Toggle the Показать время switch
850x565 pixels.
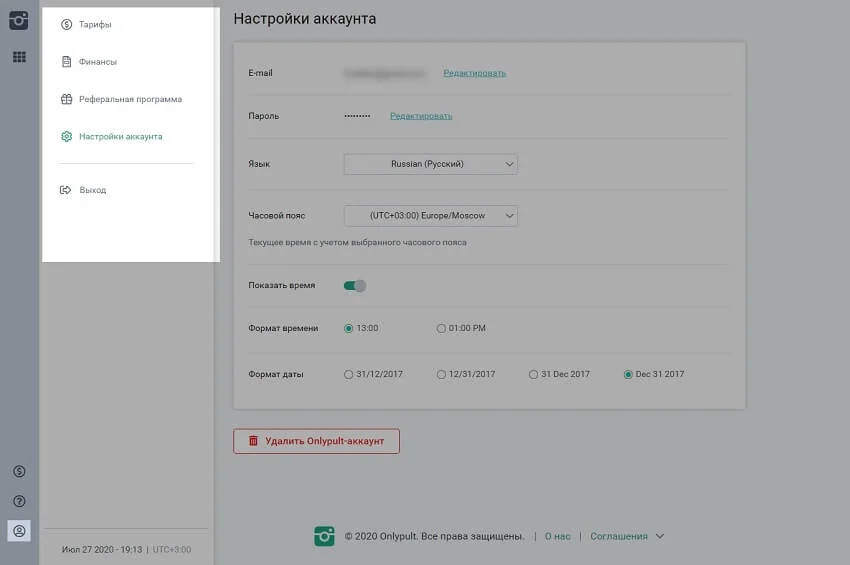(355, 286)
